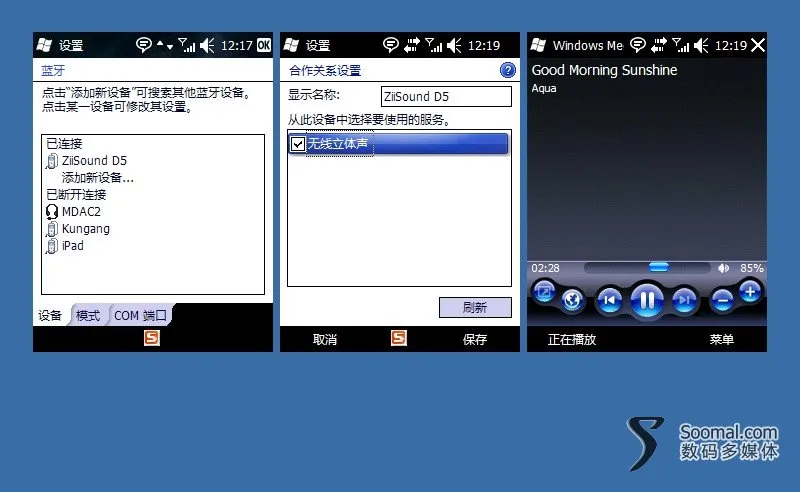Screen dimensions: 800x492
Task: Click the Kungang device icon
Action: (x=52, y=229)
